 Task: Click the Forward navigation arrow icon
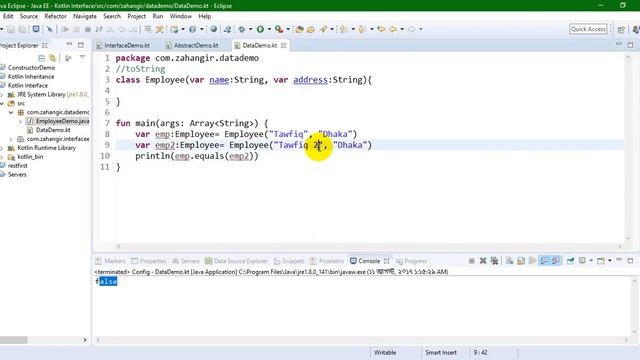[411, 29]
